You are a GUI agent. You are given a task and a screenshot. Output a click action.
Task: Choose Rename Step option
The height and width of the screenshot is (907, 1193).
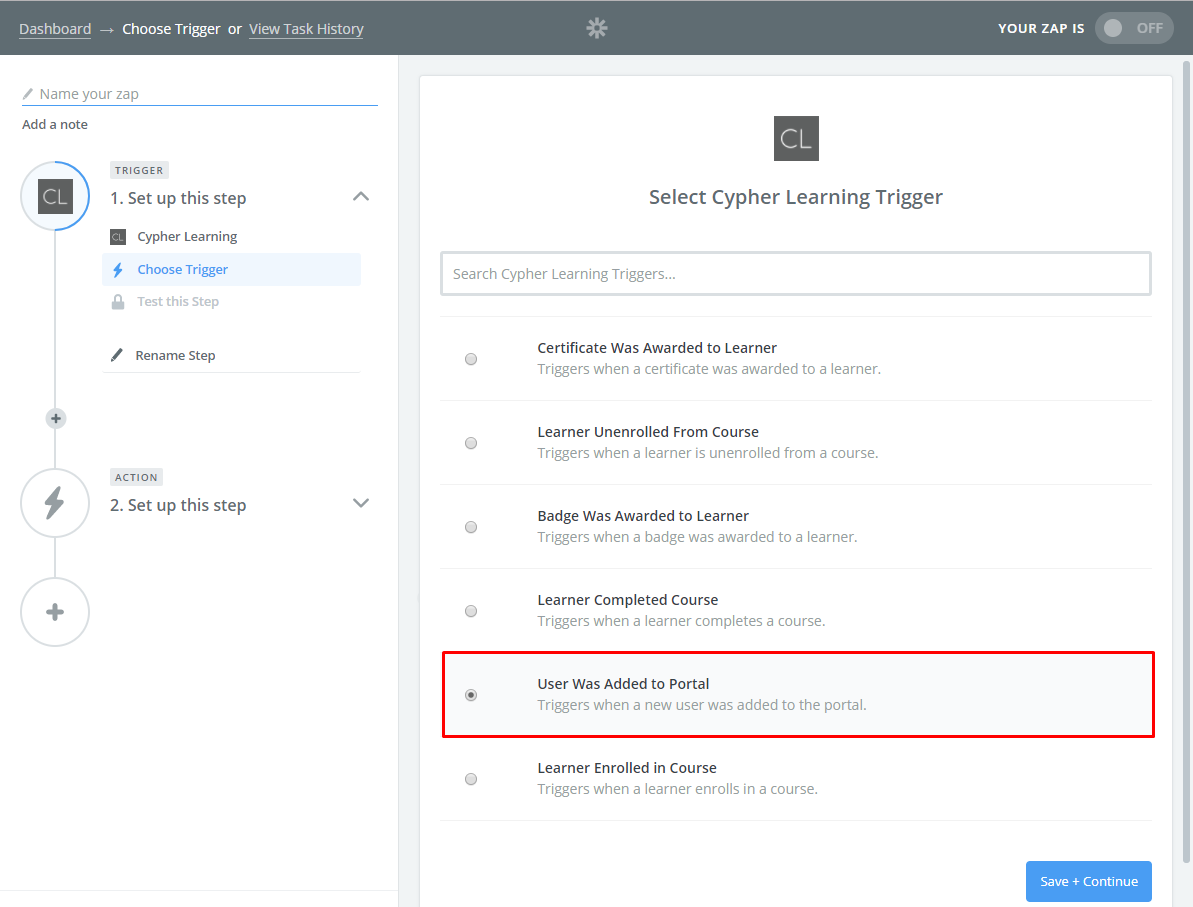[x=175, y=355]
